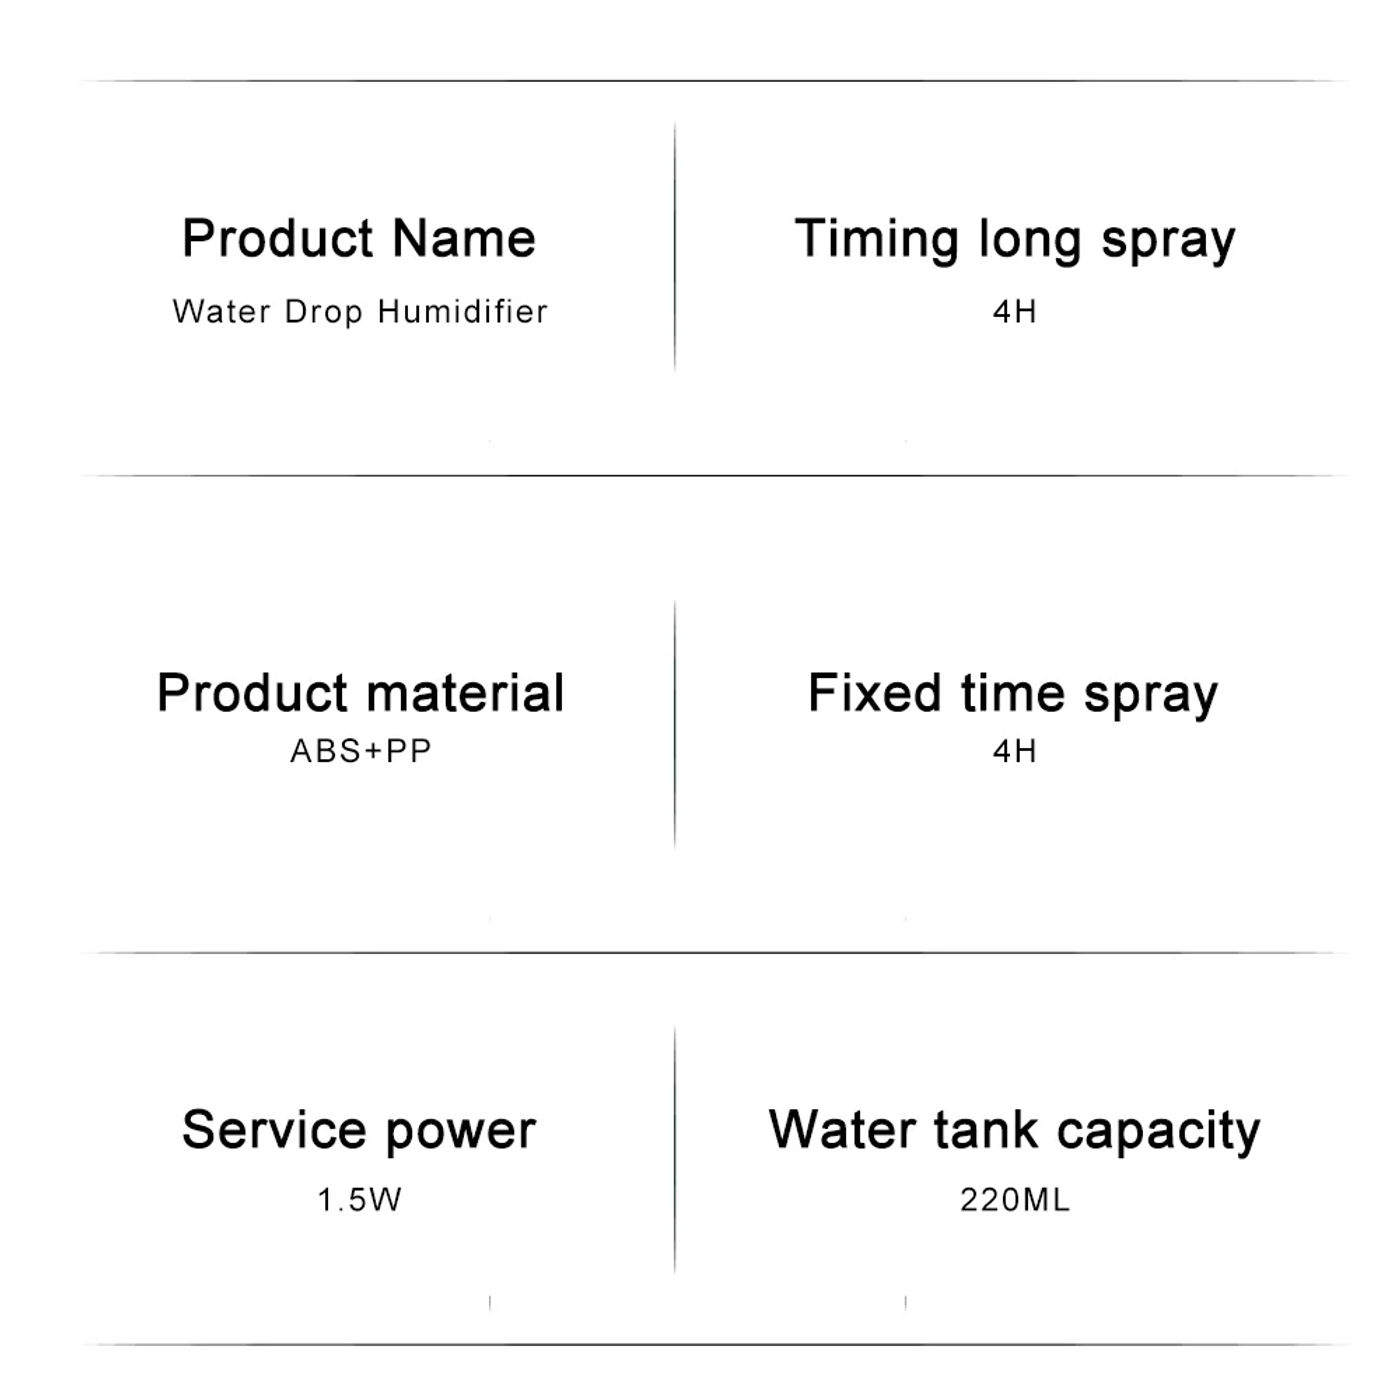Click the Product Name heading
Image resolution: width=1400 pixels, height=1400 pixels.
pyautogui.click(x=359, y=238)
